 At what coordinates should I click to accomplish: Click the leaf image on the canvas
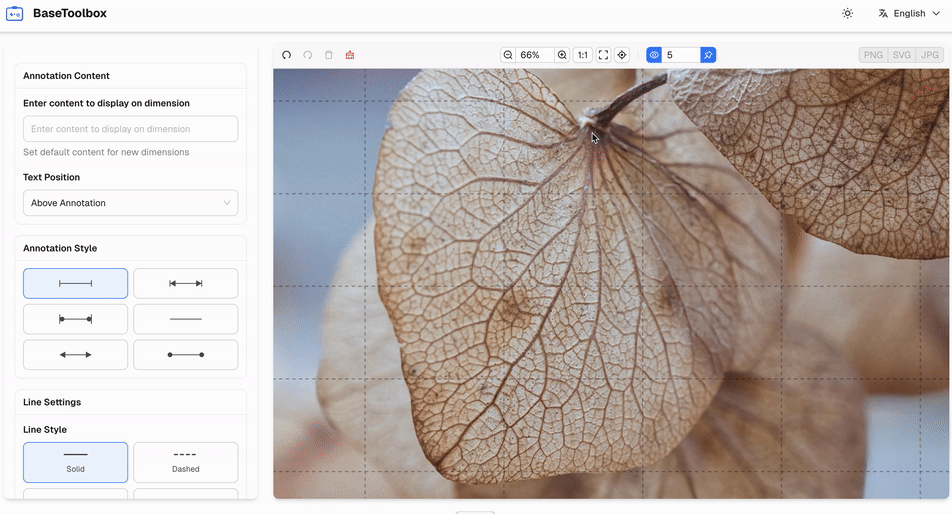point(611,283)
